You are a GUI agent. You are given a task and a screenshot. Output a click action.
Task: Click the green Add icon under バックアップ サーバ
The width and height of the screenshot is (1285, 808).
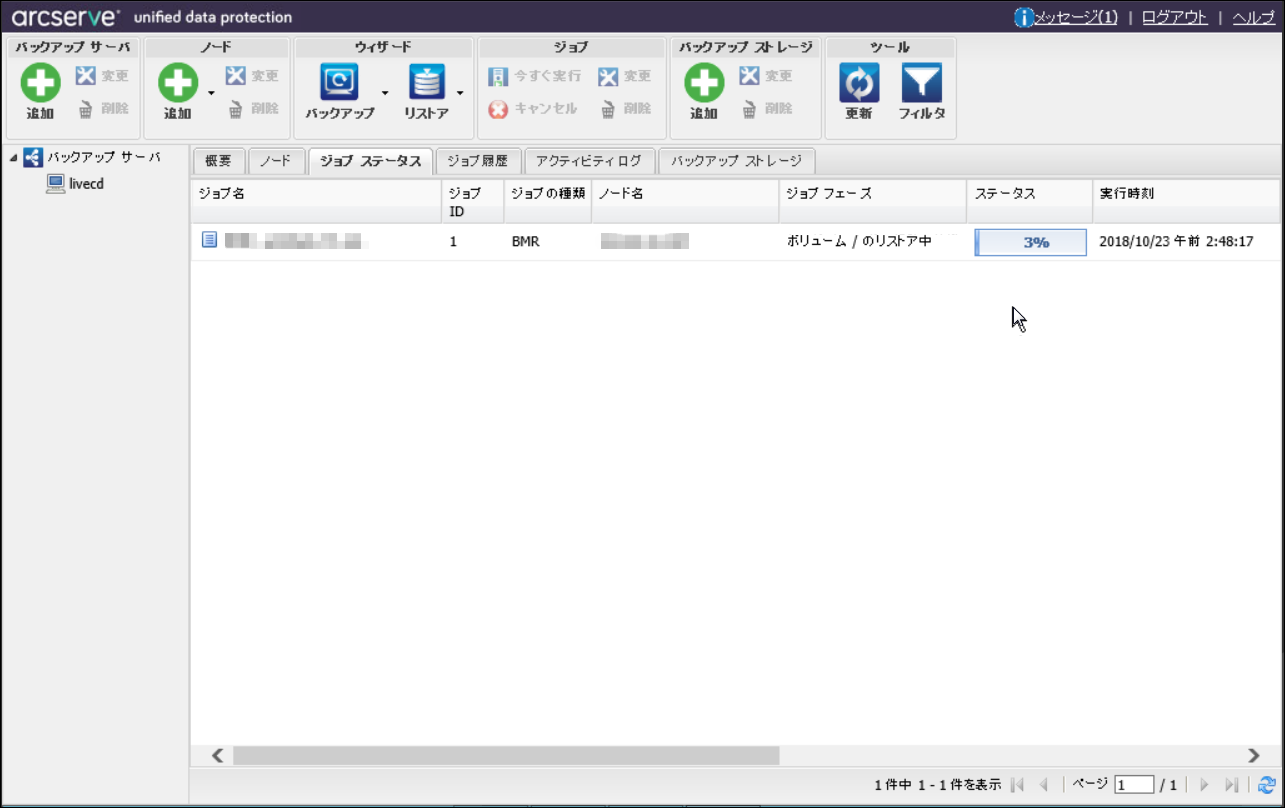tap(40, 83)
